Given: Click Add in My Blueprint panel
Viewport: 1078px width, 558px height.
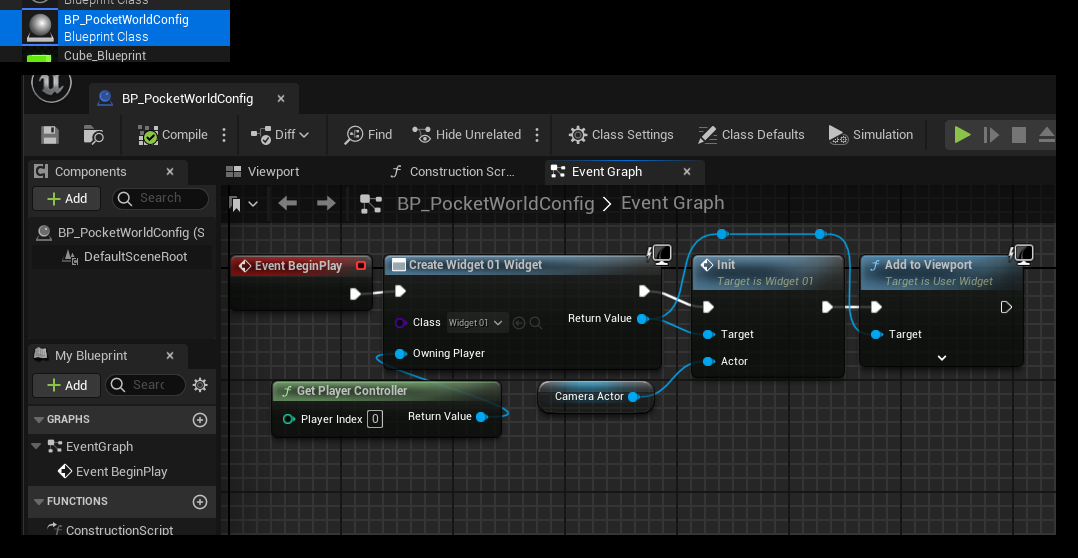Looking at the screenshot, I should [x=67, y=386].
